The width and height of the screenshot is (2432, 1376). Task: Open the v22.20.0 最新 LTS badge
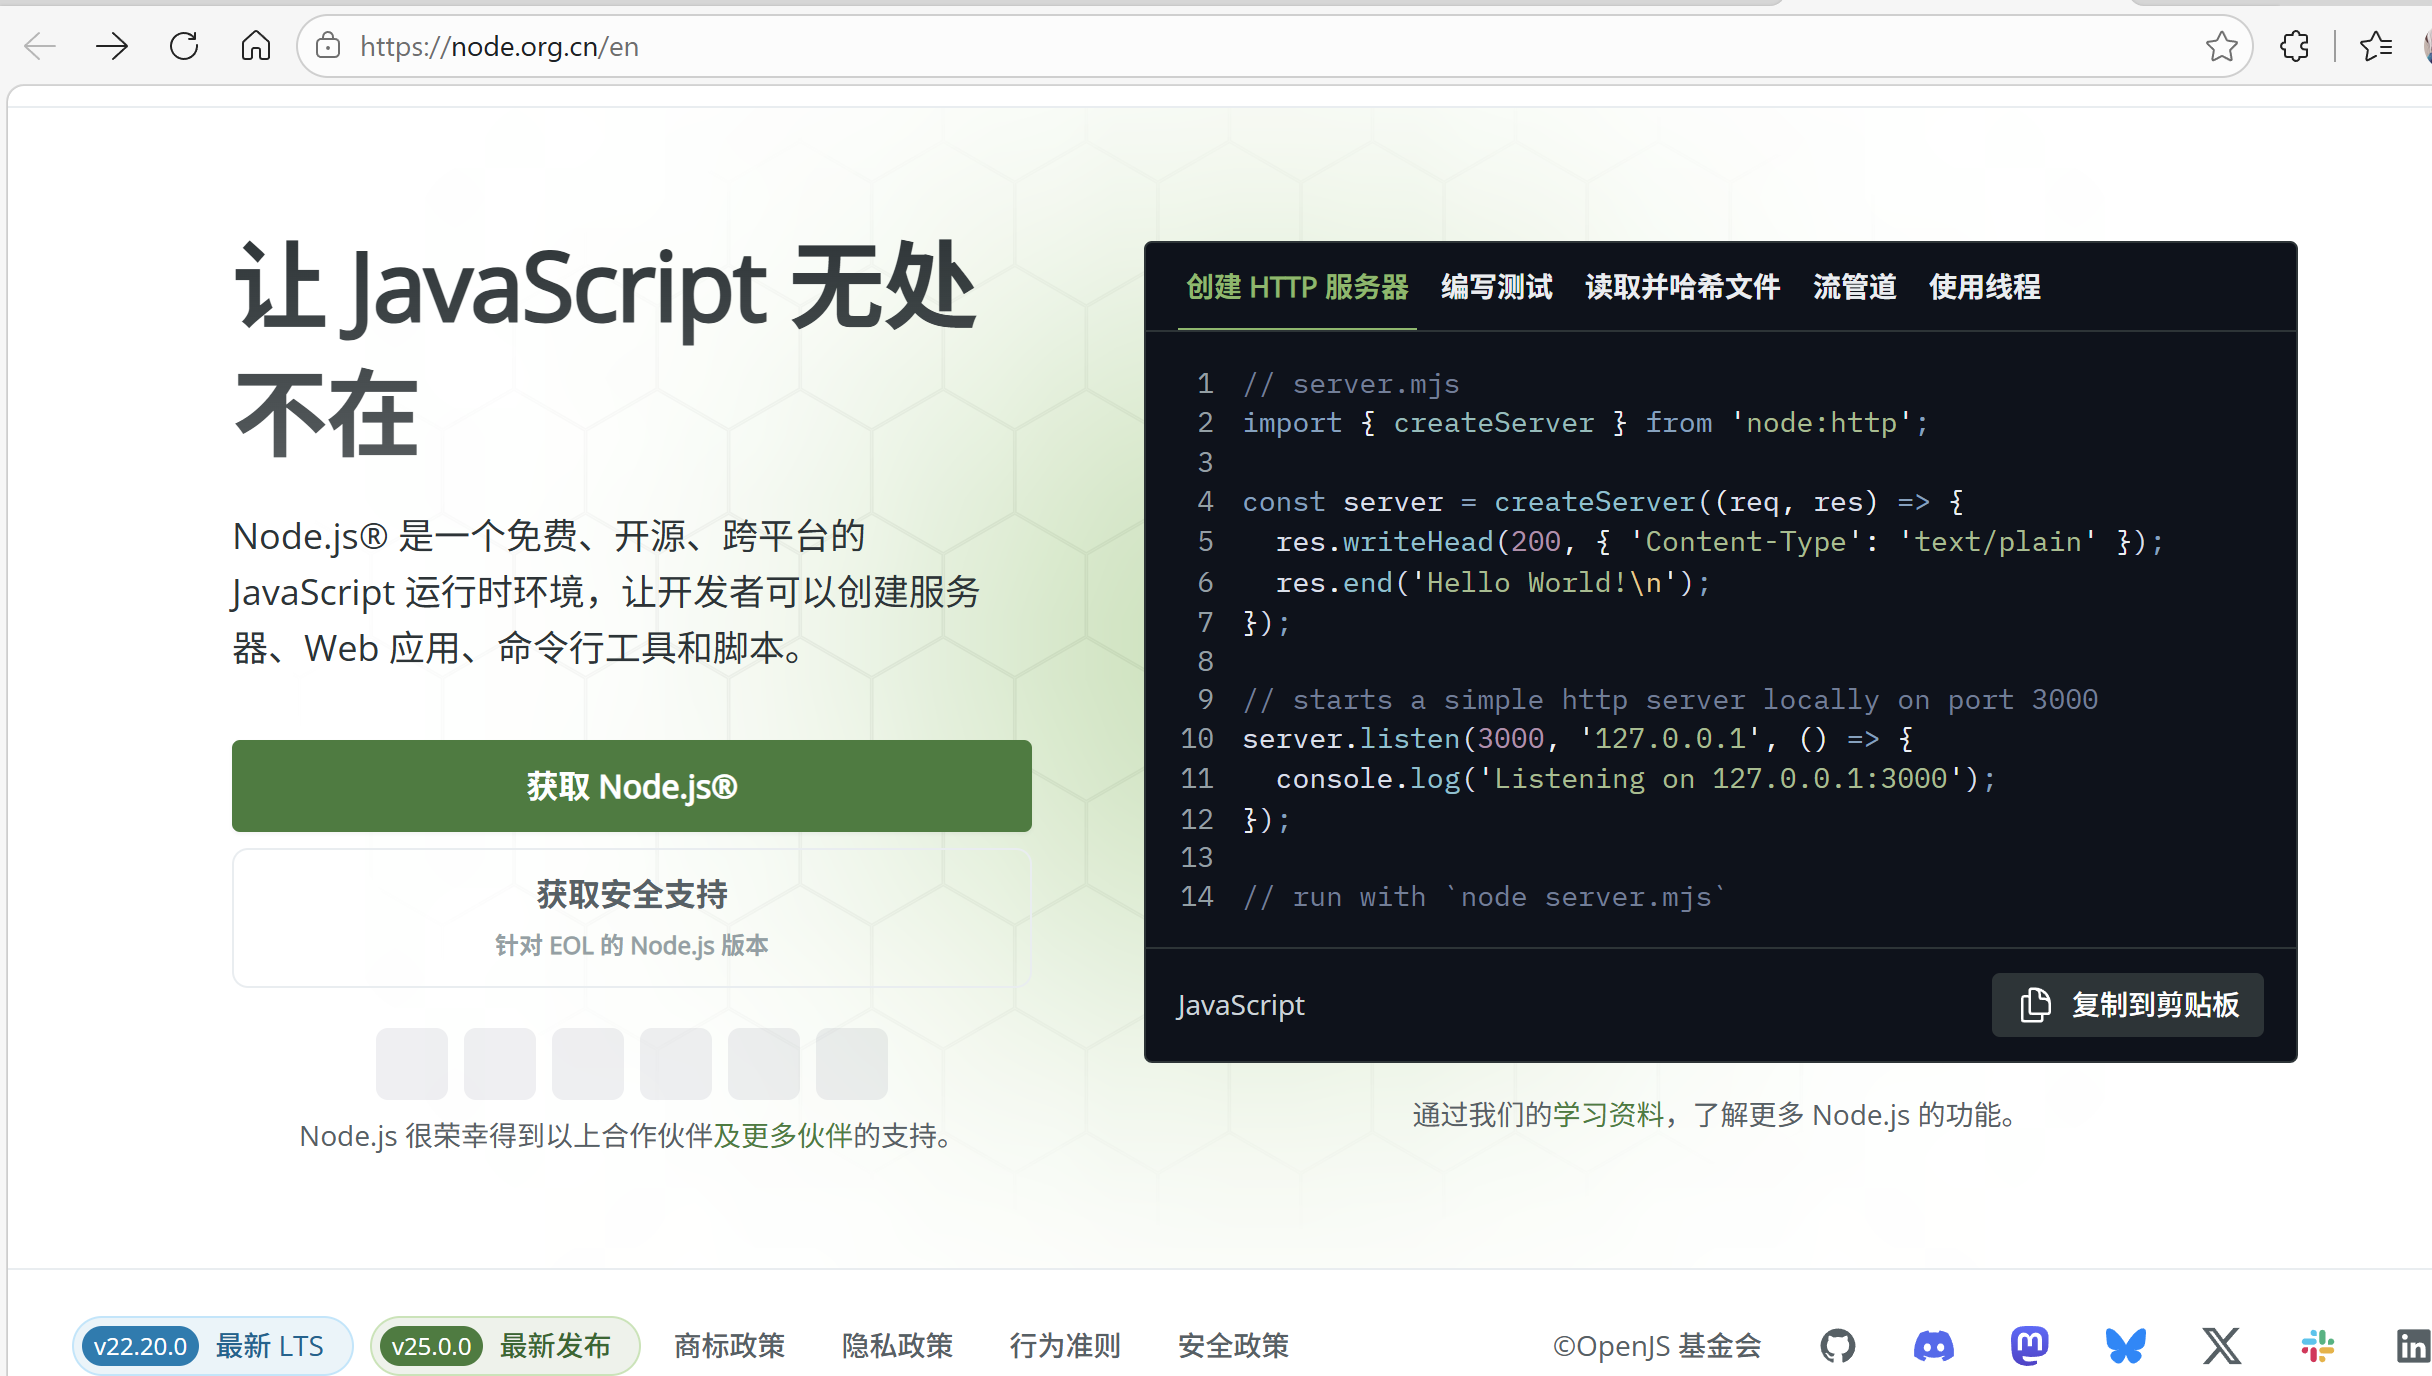click(212, 1346)
